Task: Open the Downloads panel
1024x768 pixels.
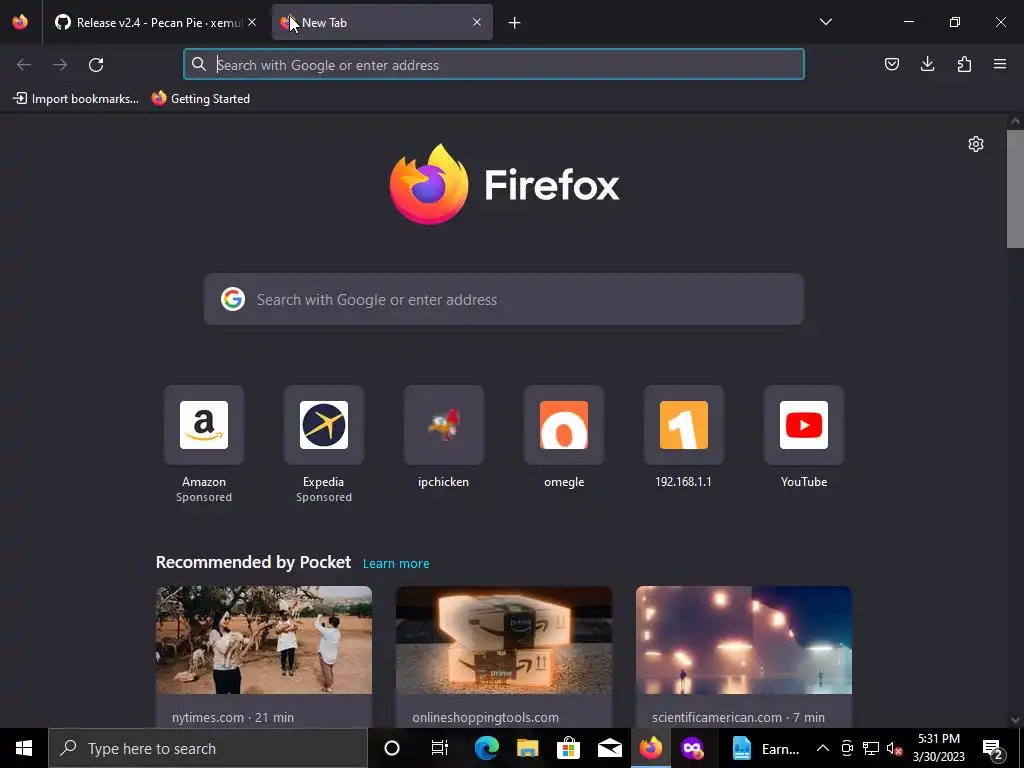Action: coord(927,64)
